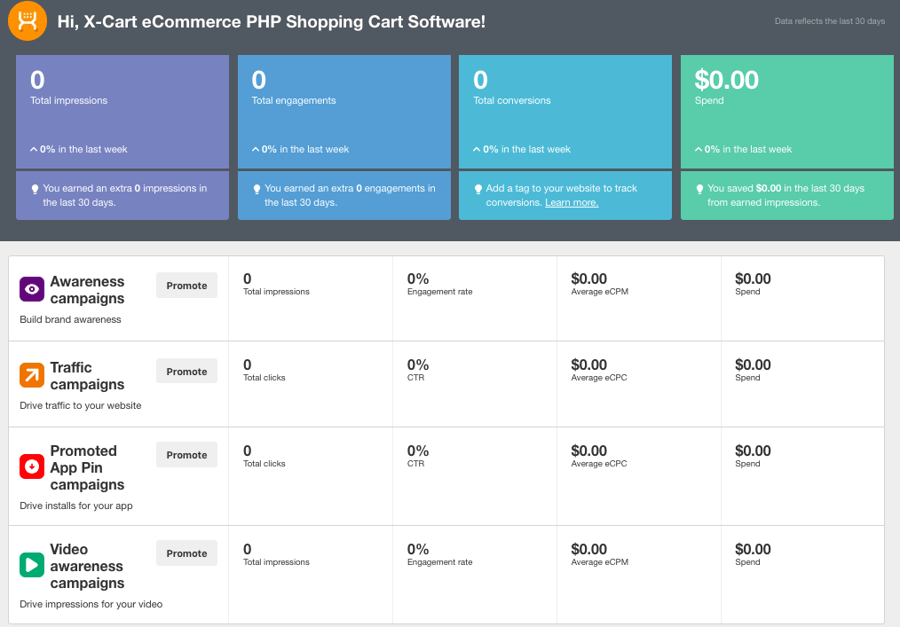900x627 pixels.
Task: Promote a Traffic campaign
Action: tap(187, 371)
